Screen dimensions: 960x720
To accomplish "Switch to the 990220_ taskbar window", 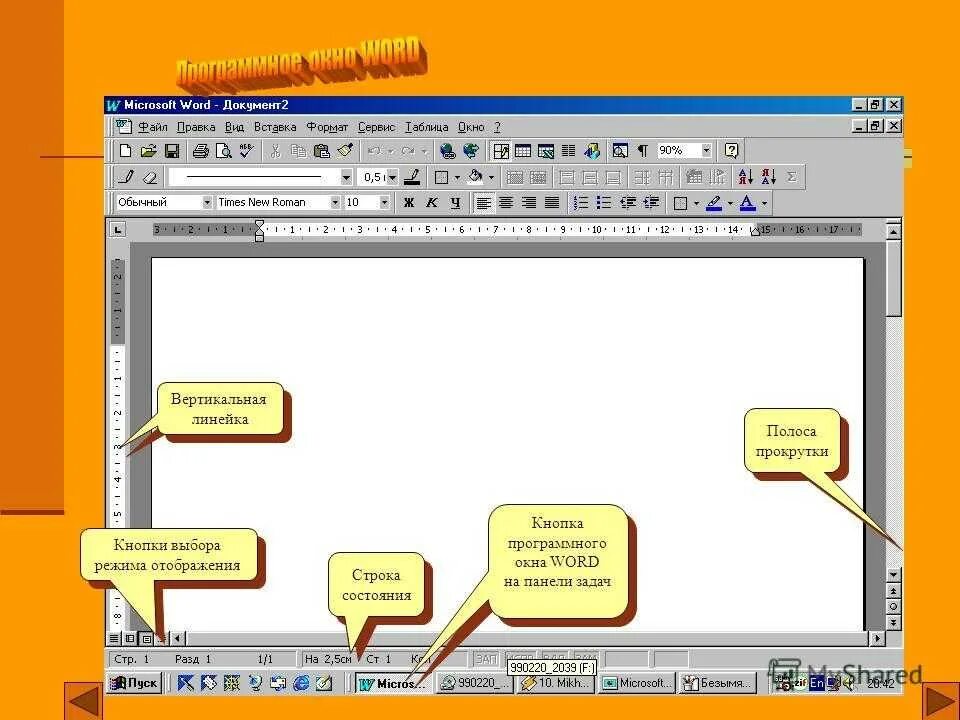I will coord(475,683).
